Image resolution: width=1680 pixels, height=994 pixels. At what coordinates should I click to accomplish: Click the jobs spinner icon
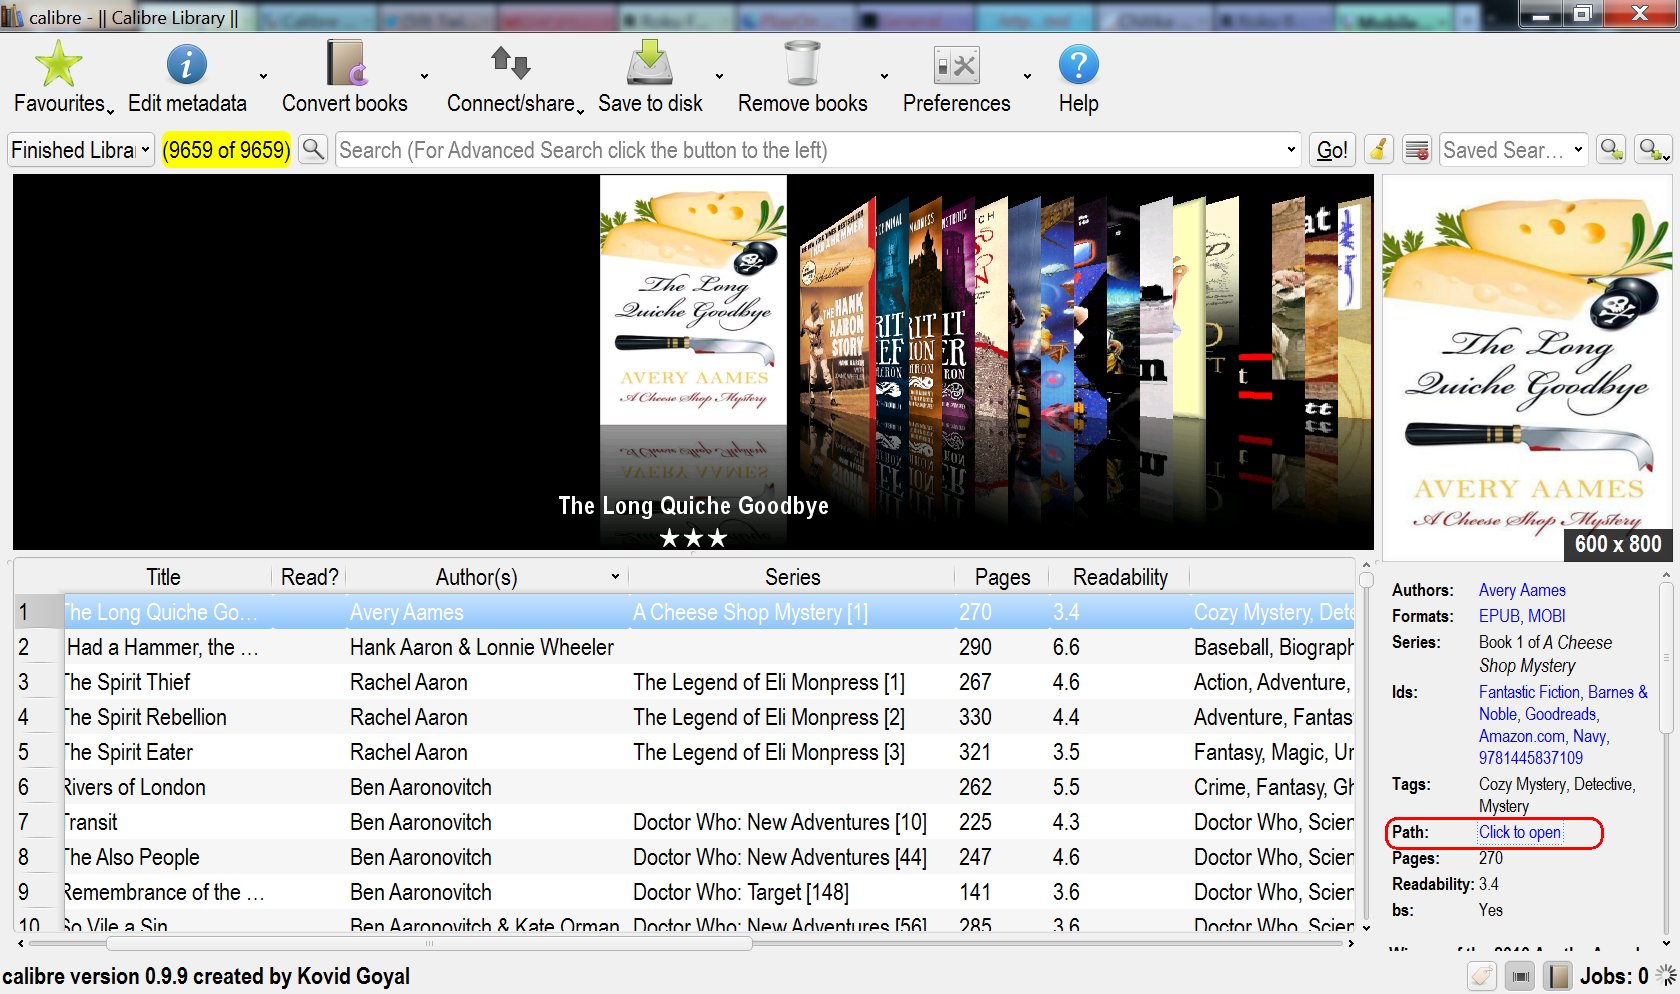1665,975
